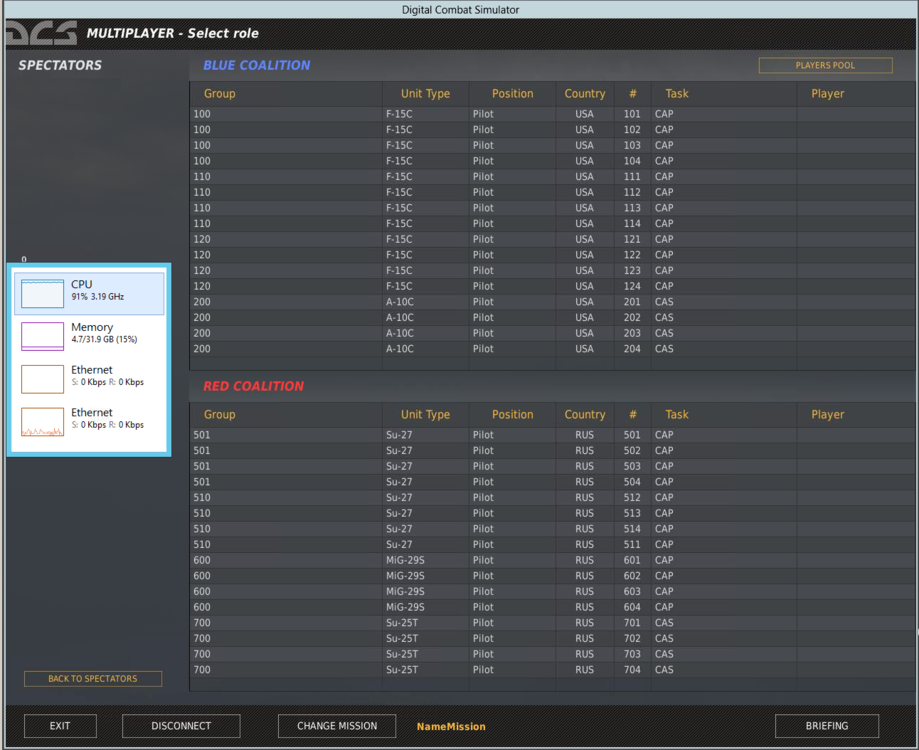Open the CHANGE MISSION dialog
919x750 pixels.
pyautogui.click(x=336, y=726)
